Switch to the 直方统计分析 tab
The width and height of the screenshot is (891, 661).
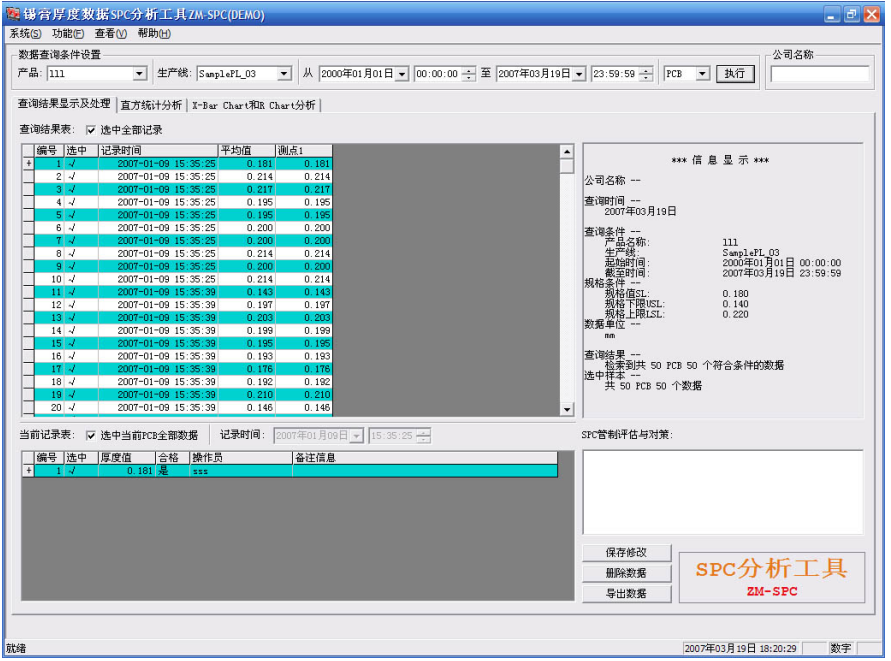(x=151, y=105)
